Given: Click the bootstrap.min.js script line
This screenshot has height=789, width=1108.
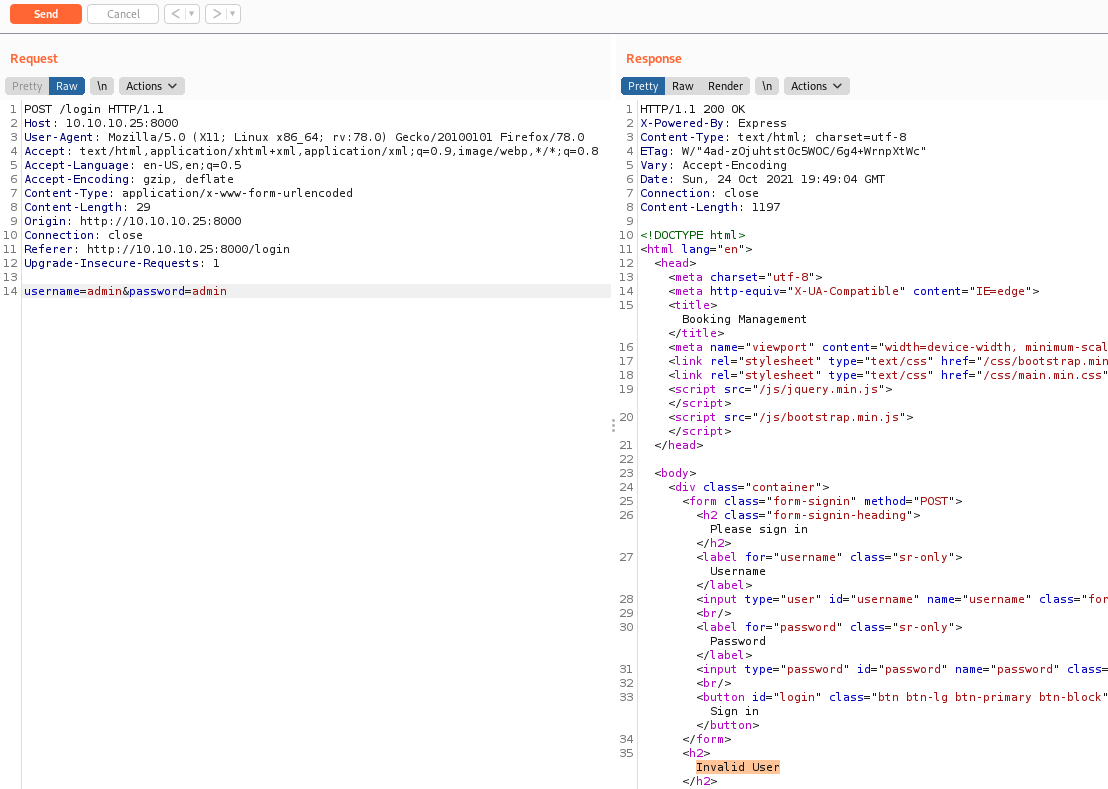Looking at the screenshot, I should [791, 417].
